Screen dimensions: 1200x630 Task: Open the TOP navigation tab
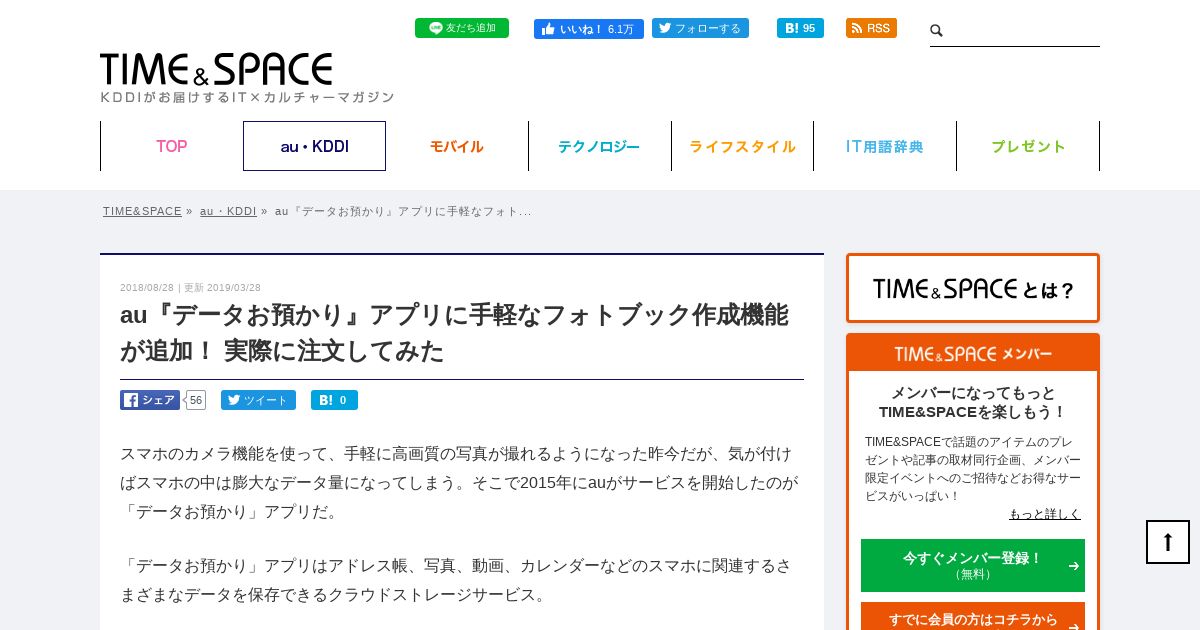(171, 146)
